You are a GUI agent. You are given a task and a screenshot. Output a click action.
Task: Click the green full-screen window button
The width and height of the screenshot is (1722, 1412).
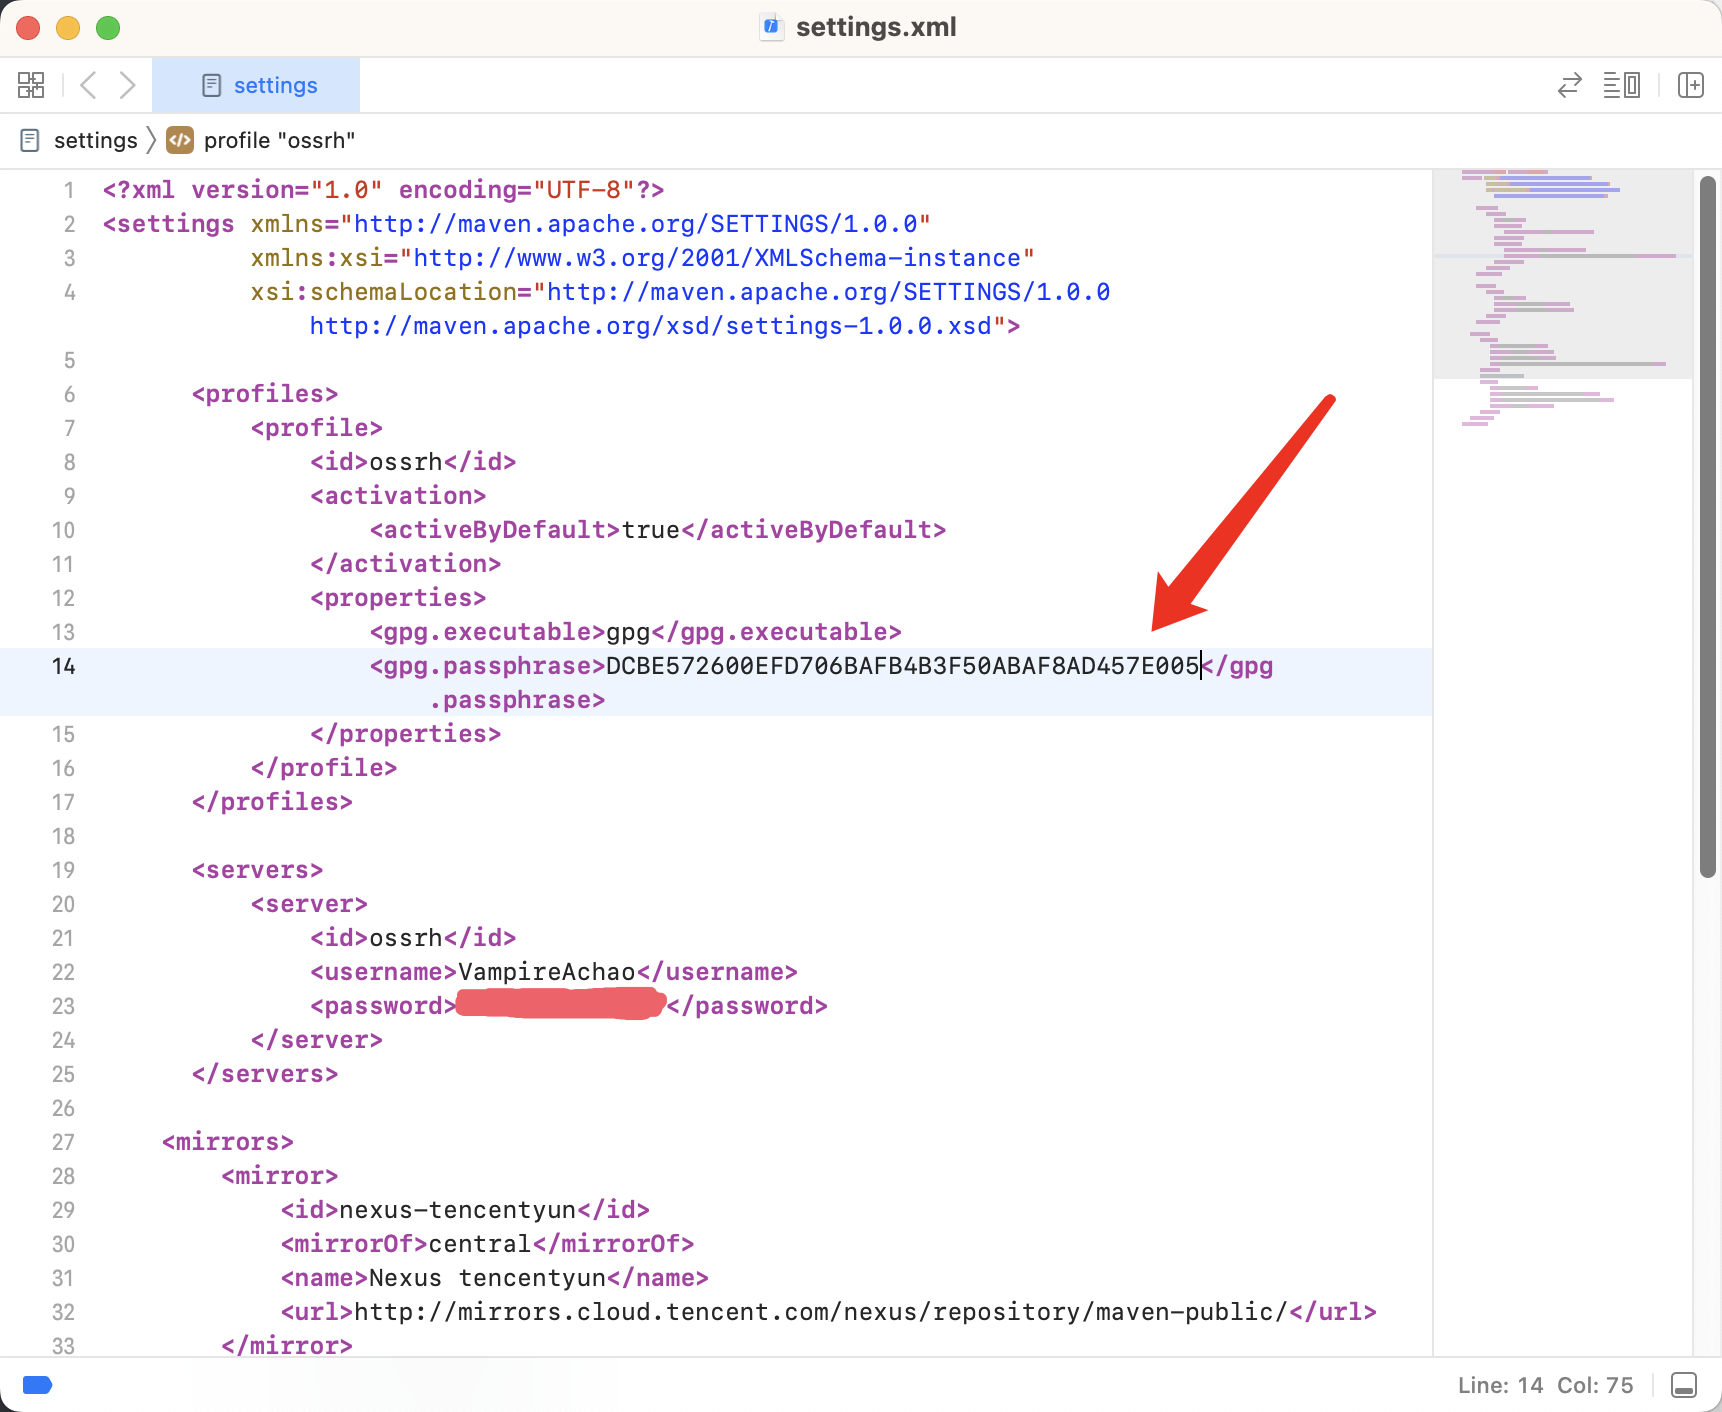(x=108, y=28)
